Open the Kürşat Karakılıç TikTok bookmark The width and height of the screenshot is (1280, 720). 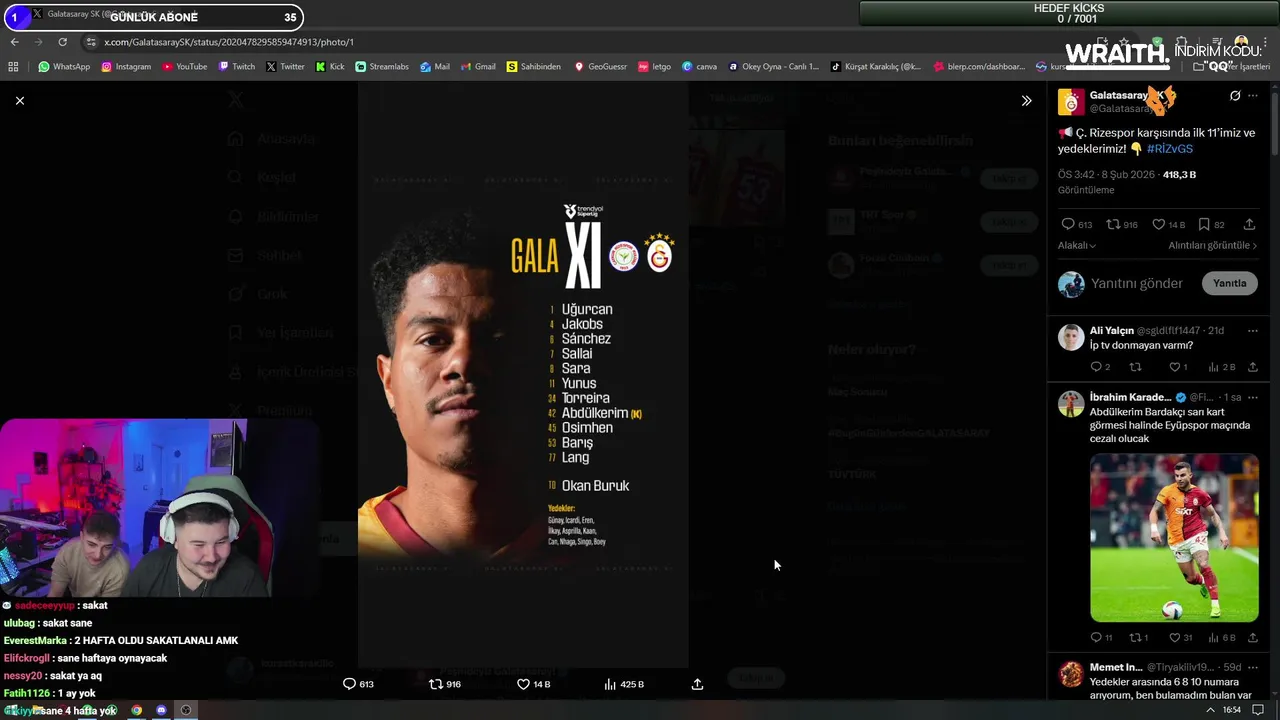tap(876, 67)
